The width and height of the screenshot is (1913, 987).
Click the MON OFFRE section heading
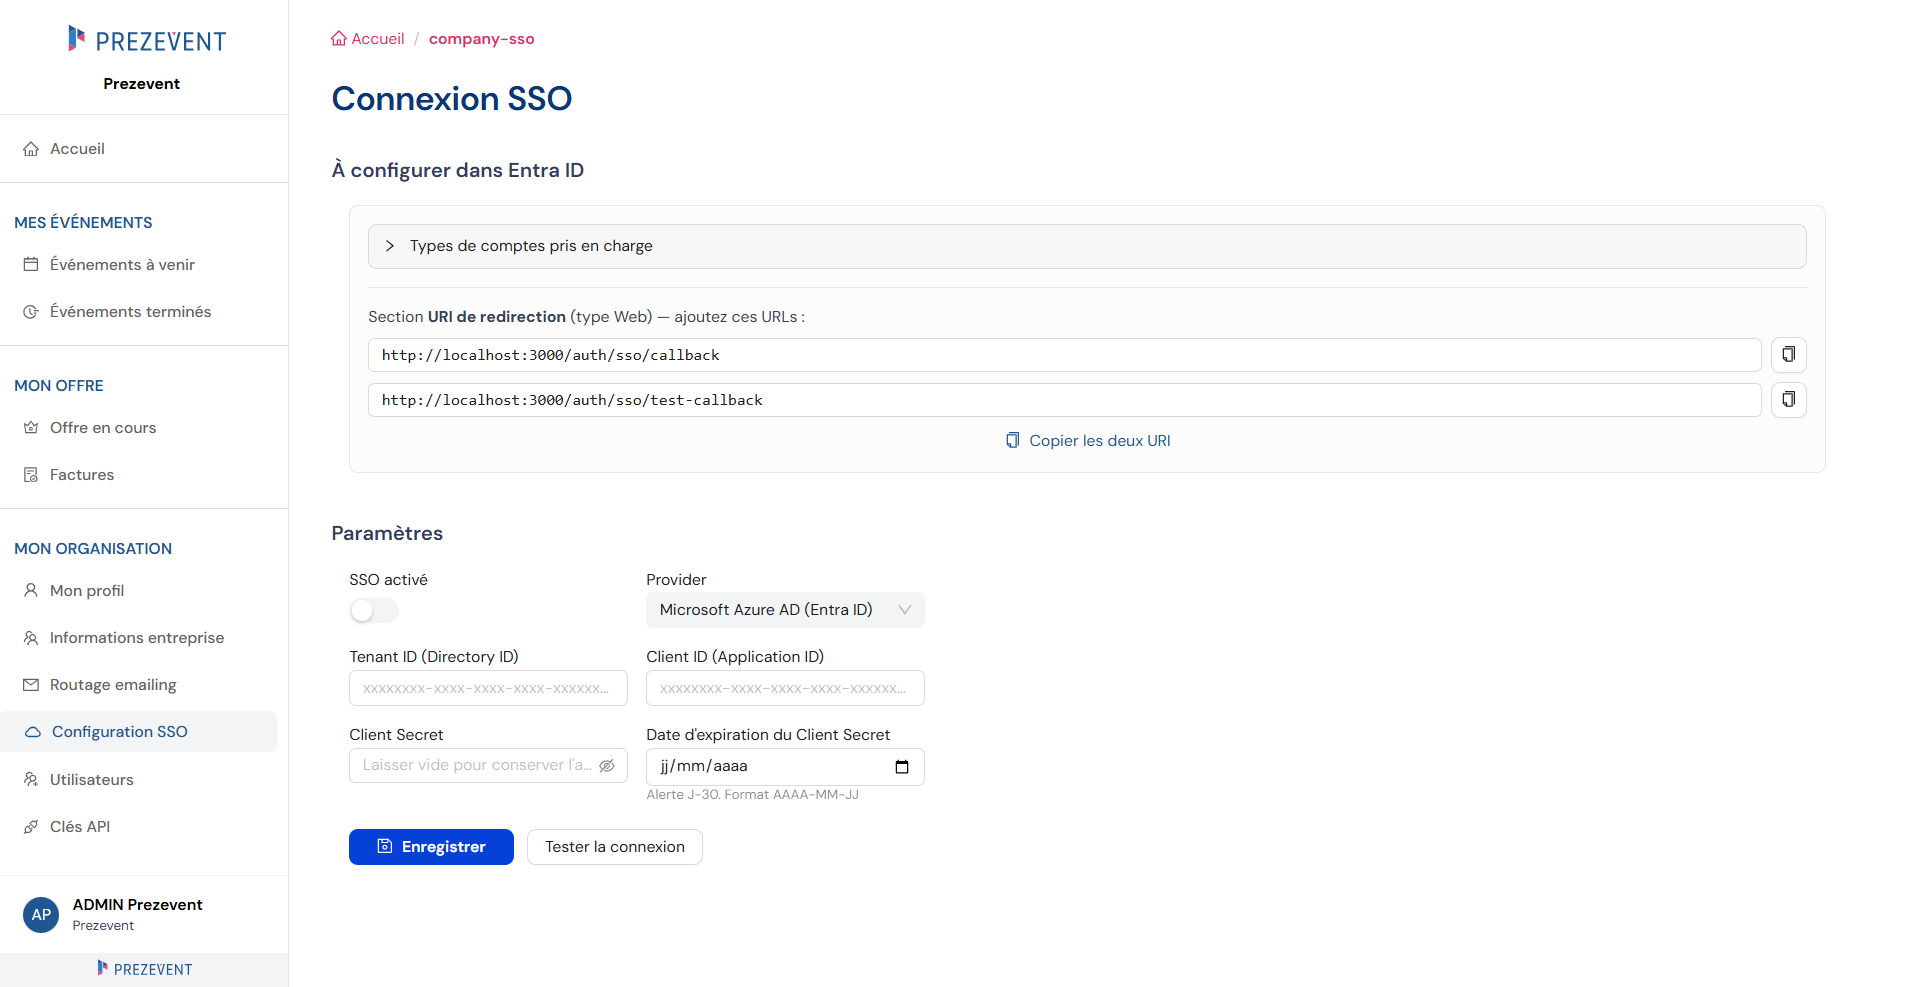coord(59,386)
